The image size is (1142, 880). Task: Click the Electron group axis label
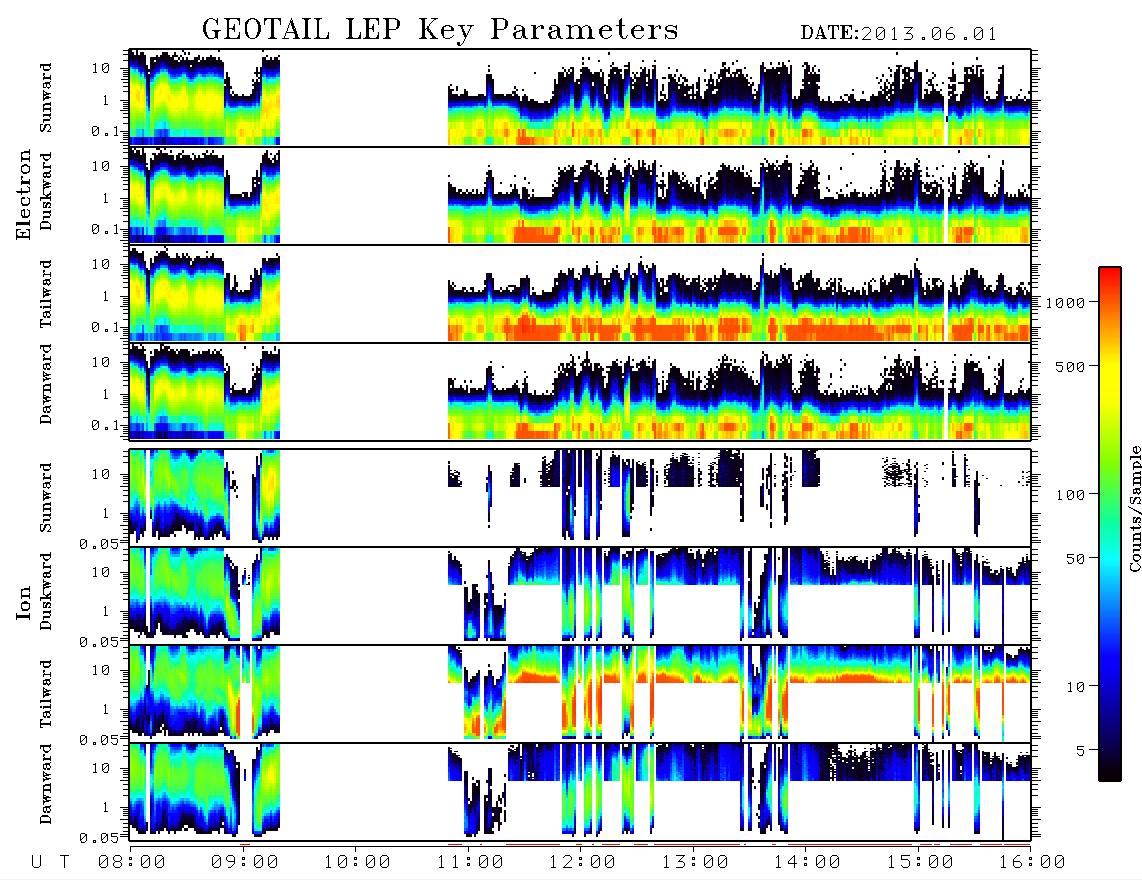(x=24, y=194)
